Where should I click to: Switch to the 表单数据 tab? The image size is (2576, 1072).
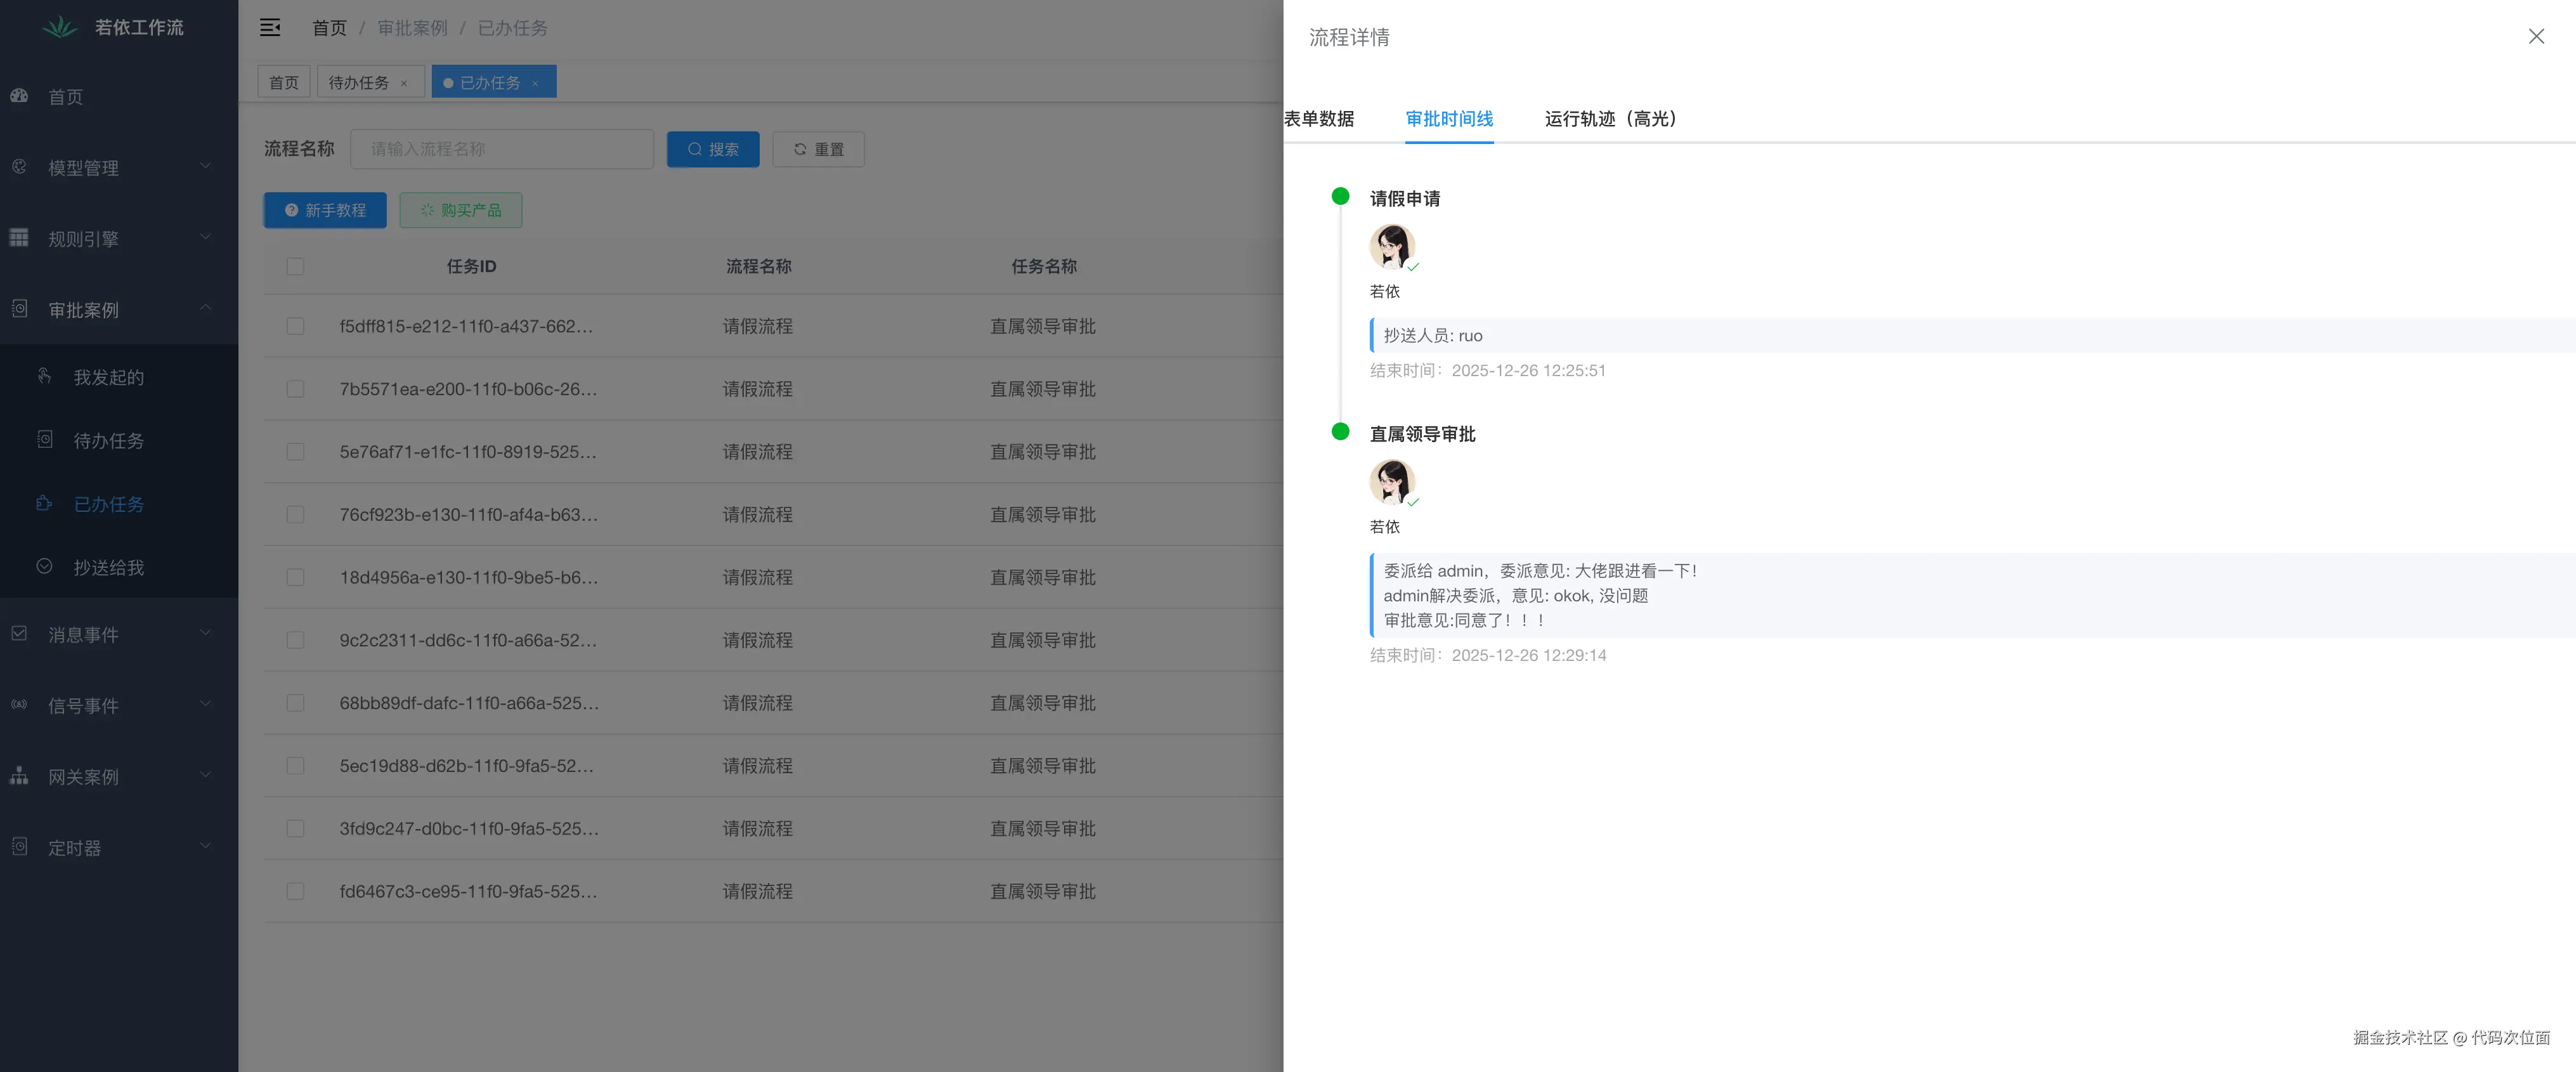pos(1319,119)
